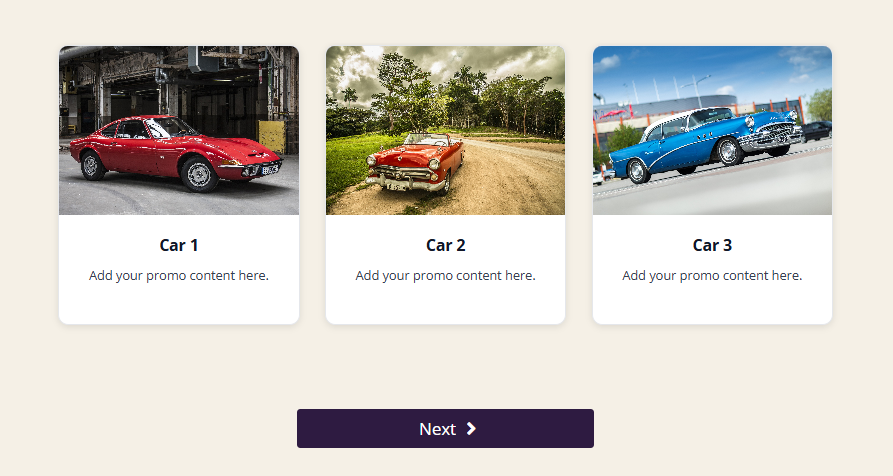Screen dimensions: 893x476
Task: Click the red coupe's front wheel
Action: click(x=199, y=174)
